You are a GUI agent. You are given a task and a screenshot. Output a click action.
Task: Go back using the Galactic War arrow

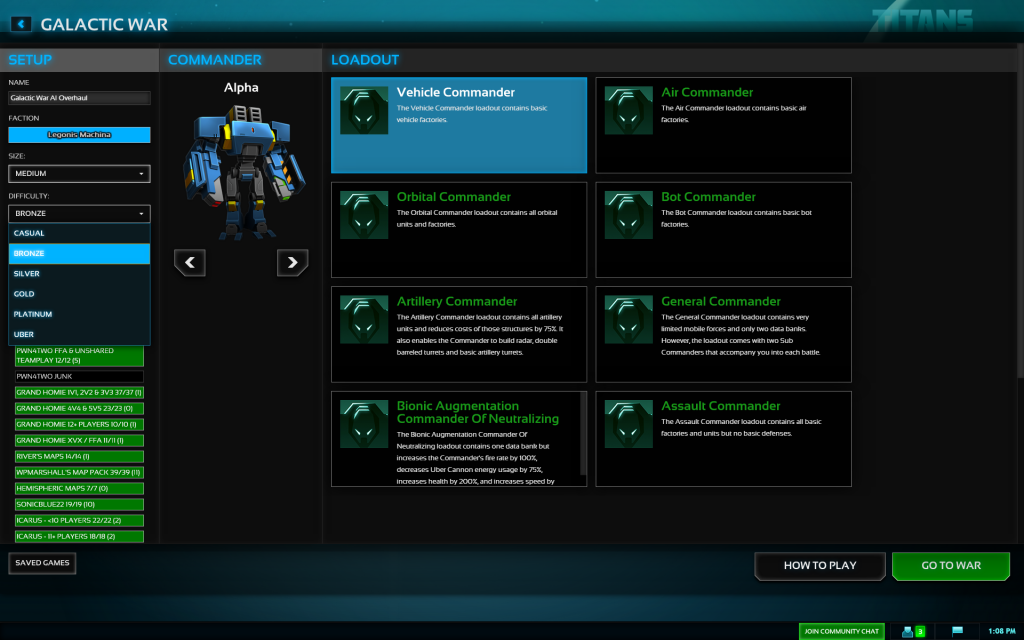tap(21, 24)
